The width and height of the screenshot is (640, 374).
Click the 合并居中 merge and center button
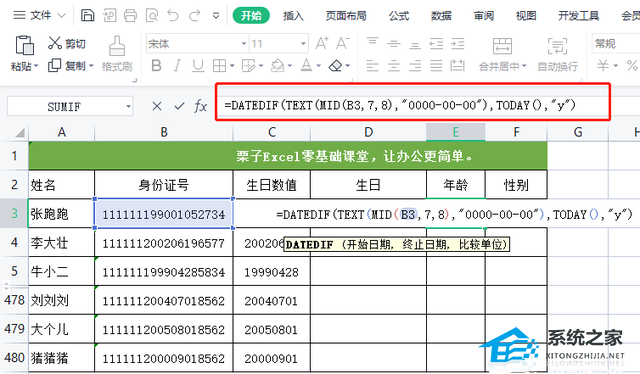point(502,53)
